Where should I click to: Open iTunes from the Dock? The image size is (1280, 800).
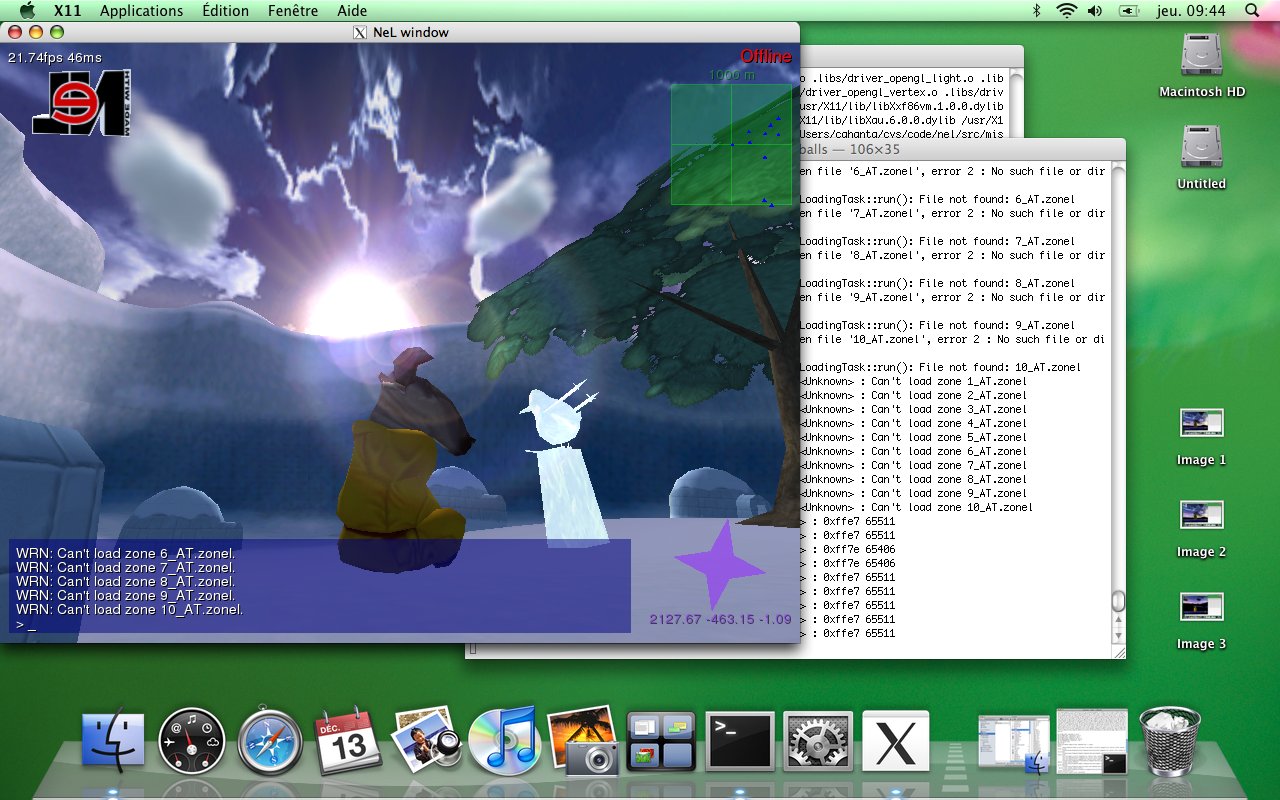505,741
